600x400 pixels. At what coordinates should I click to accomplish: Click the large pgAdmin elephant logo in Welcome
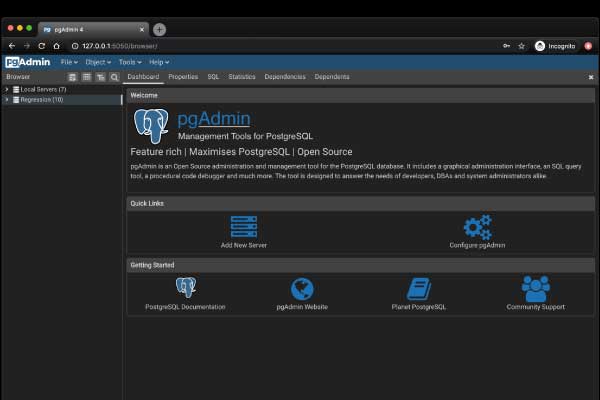[x=151, y=126]
